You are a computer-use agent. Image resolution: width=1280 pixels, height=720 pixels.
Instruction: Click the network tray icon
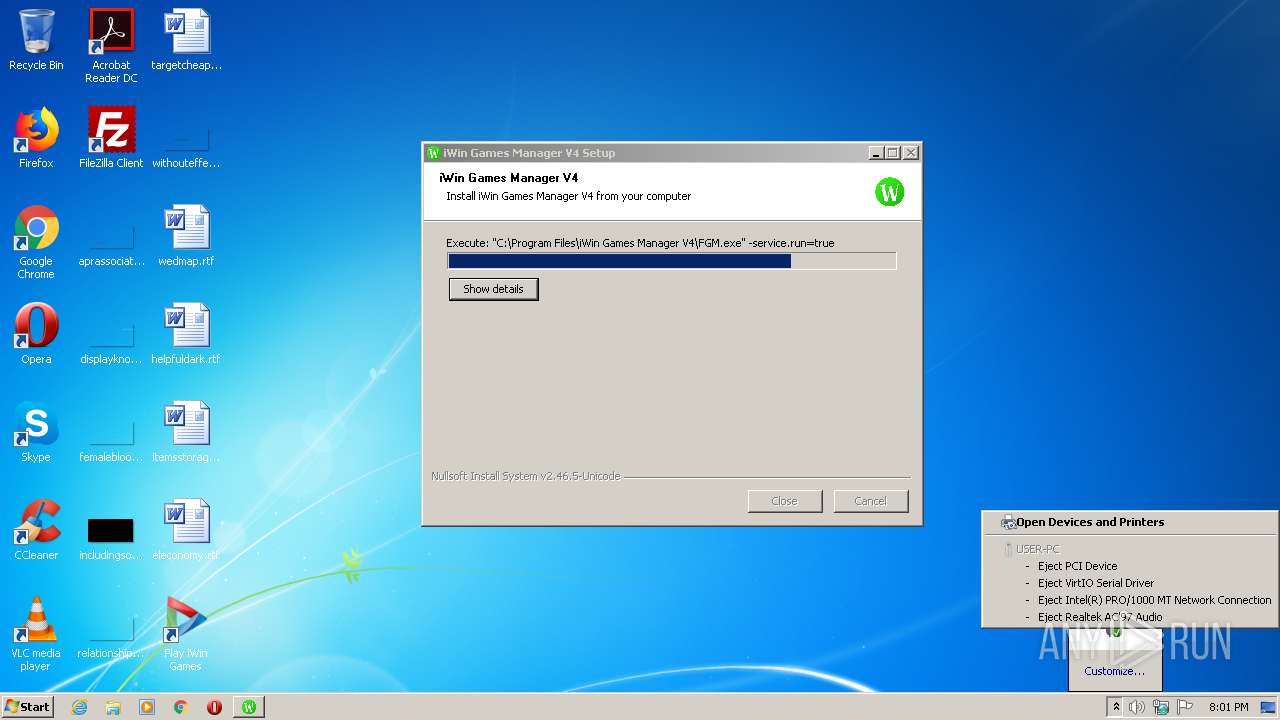[1161, 707]
